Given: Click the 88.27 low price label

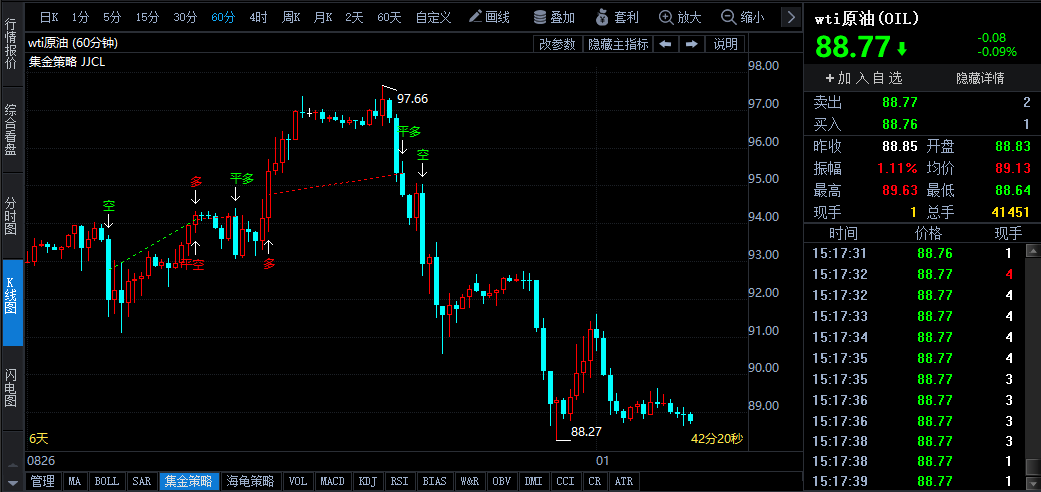Looking at the screenshot, I should 586,432.
